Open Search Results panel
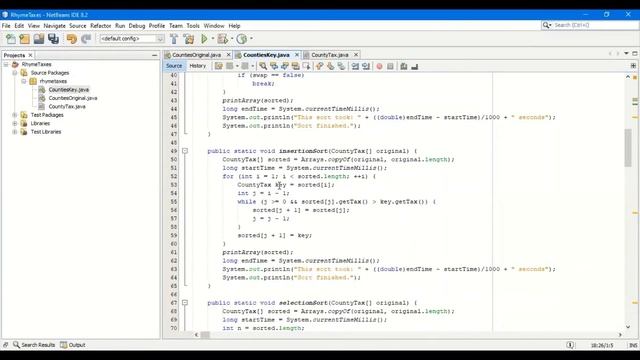 (34, 345)
